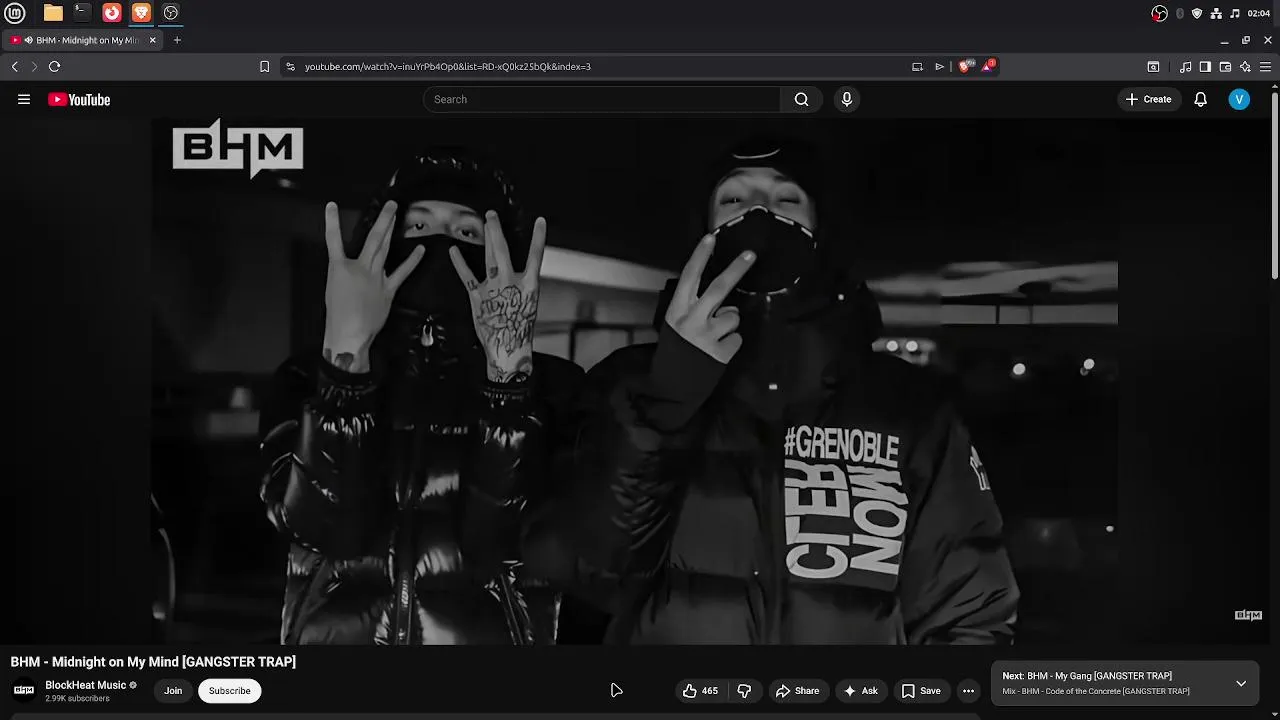
Task: Search with your voice microphone
Action: (x=847, y=99)
